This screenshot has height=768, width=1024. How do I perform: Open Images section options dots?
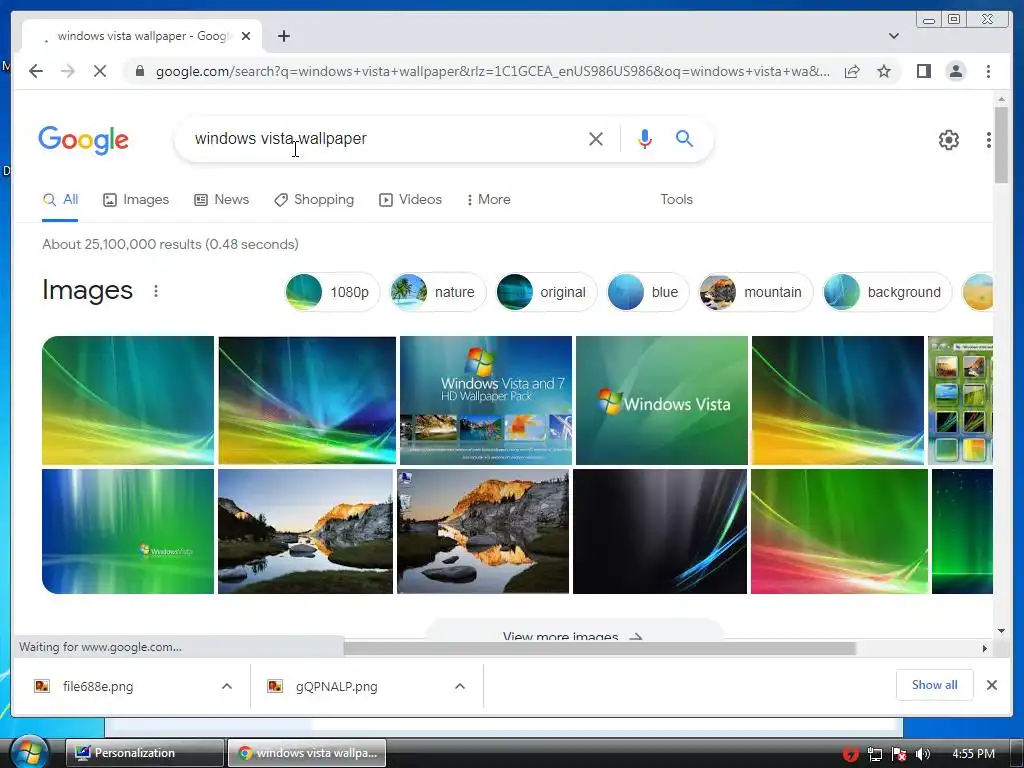155,291
